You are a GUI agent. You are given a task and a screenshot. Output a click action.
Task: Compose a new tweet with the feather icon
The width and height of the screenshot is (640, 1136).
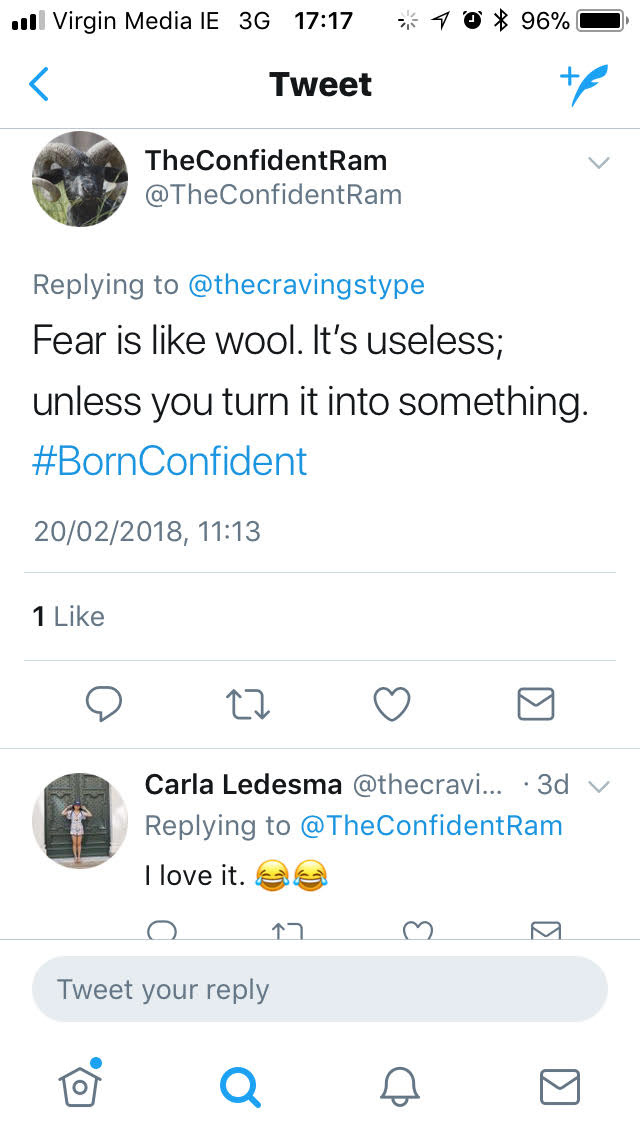click(x=582, y=85)
